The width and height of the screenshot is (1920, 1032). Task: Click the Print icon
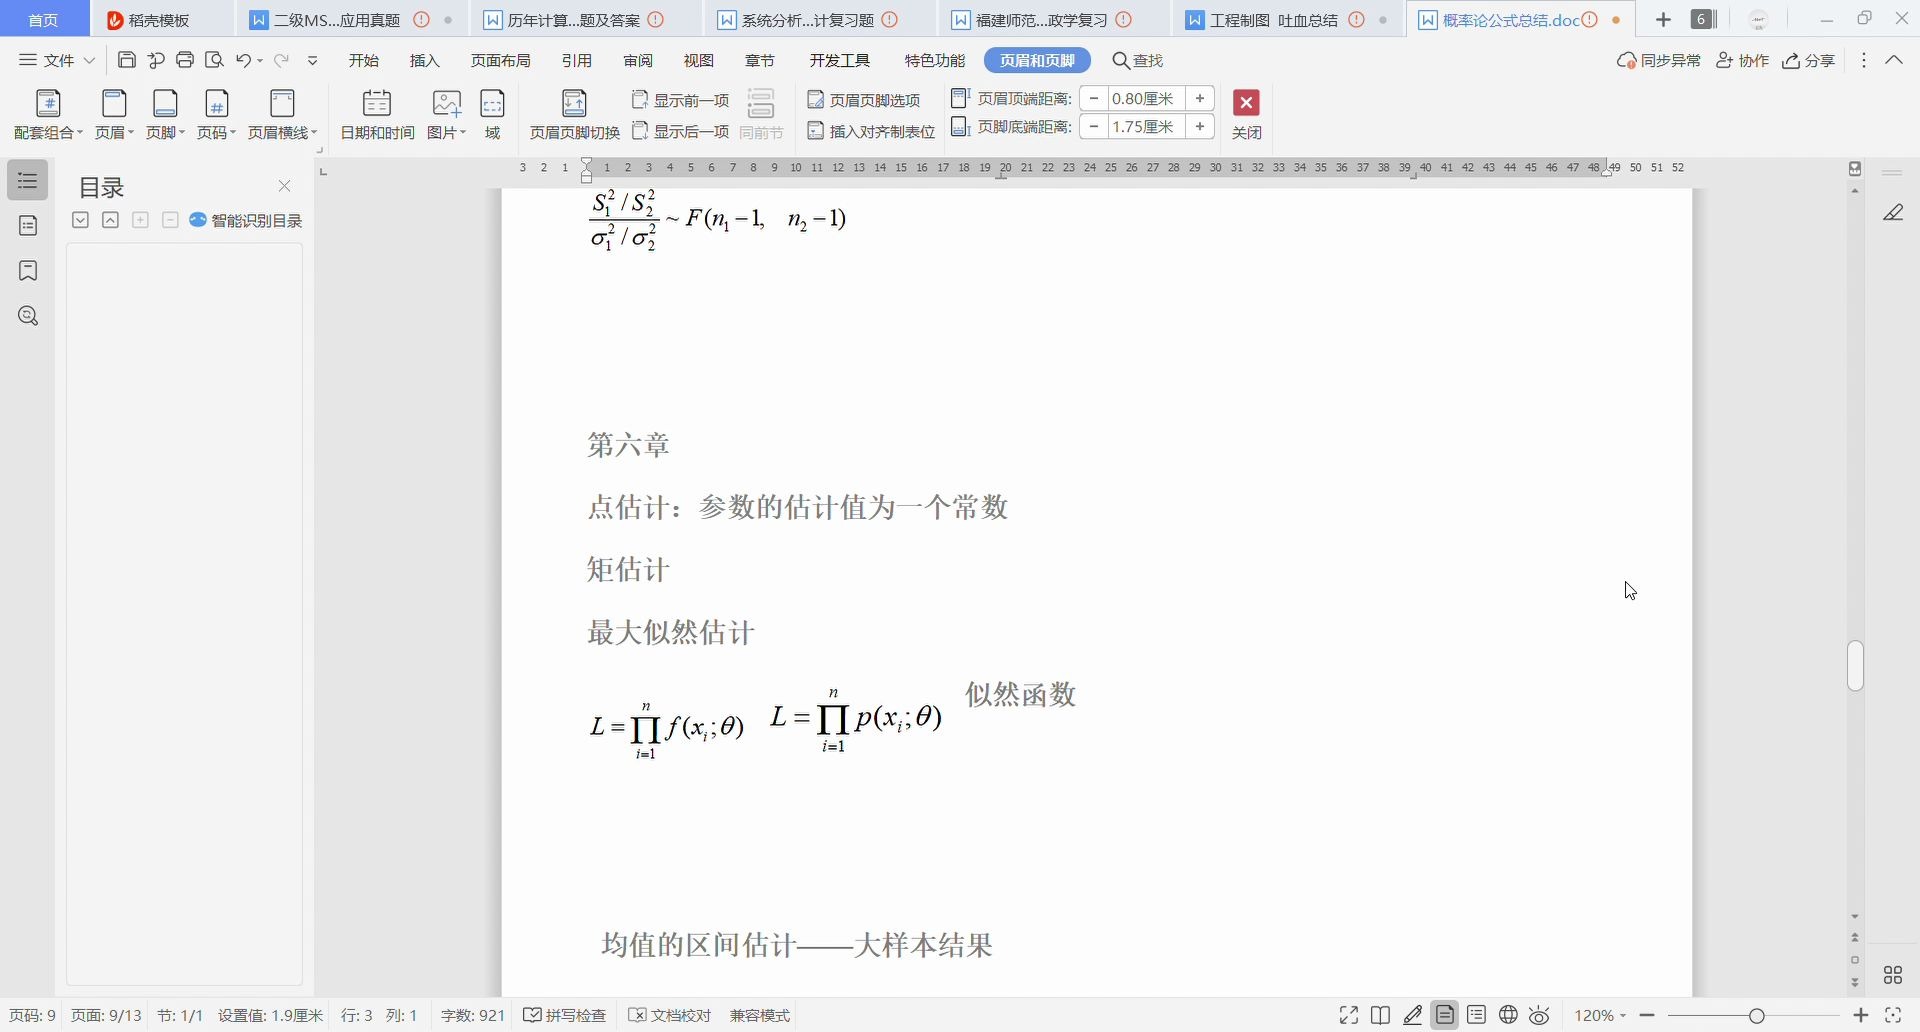tap(185, 60)
